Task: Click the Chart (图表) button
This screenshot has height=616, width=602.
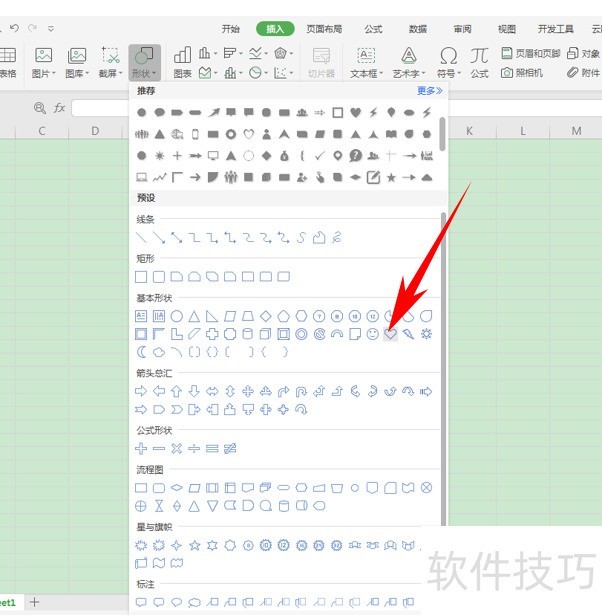Action: tap(183, 62)
